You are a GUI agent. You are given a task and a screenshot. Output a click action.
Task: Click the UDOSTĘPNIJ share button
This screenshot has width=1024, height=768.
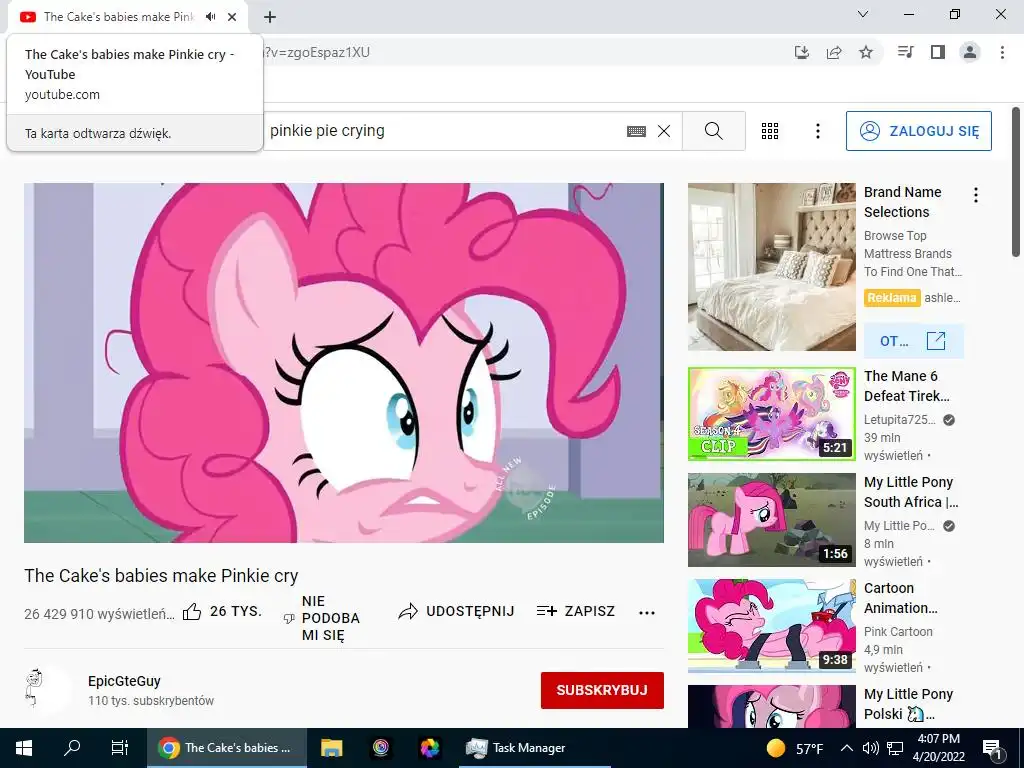coord(456,611)
